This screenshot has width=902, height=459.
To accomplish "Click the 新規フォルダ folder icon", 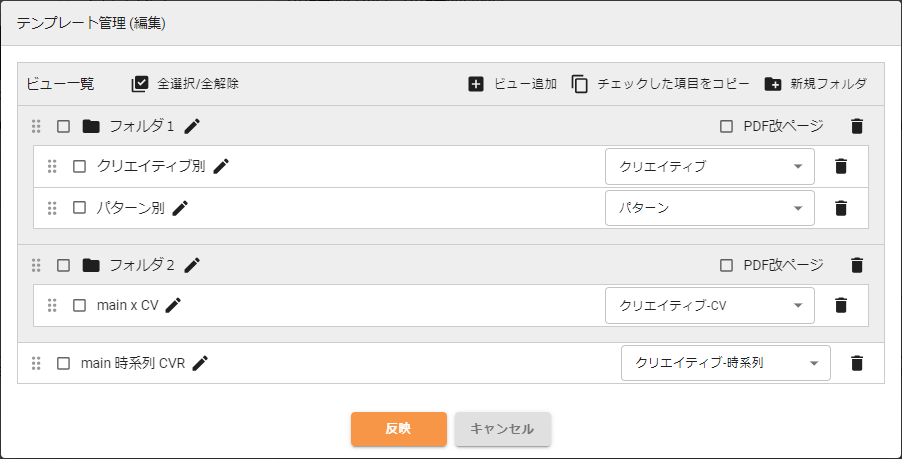I will tap(773, 85).
